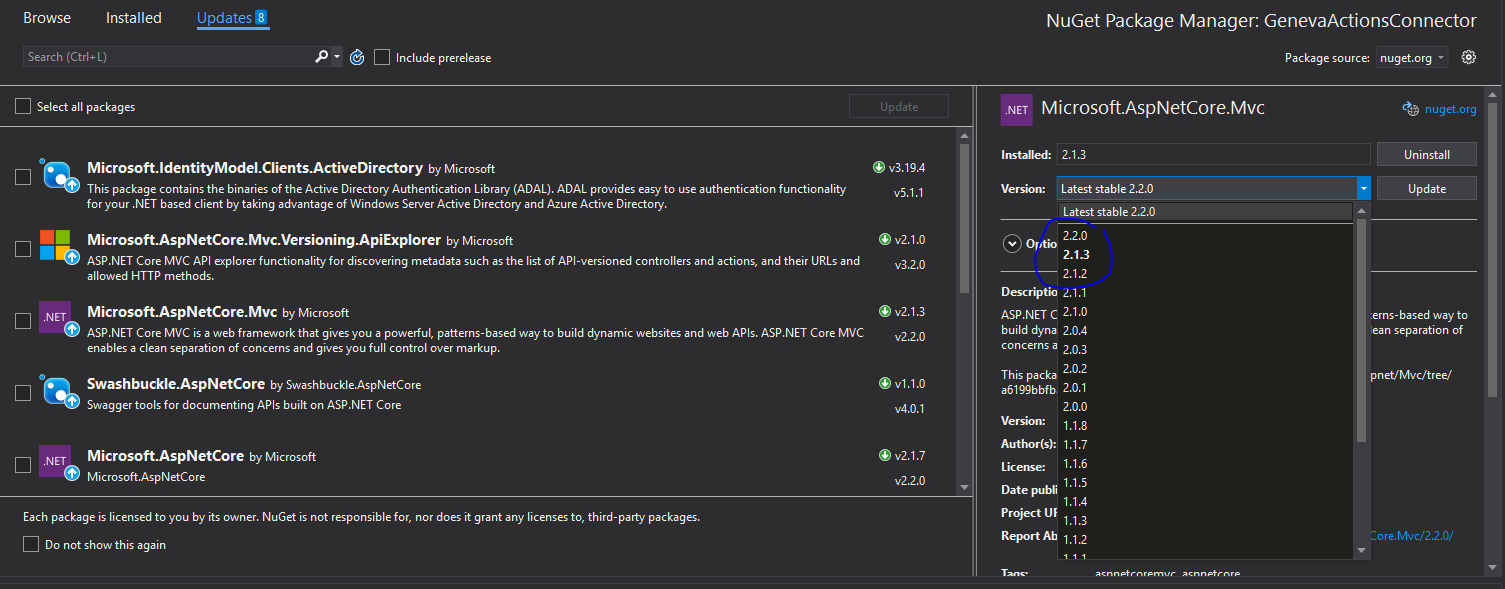Open package source settings gear

click(x=1469, y=57)
